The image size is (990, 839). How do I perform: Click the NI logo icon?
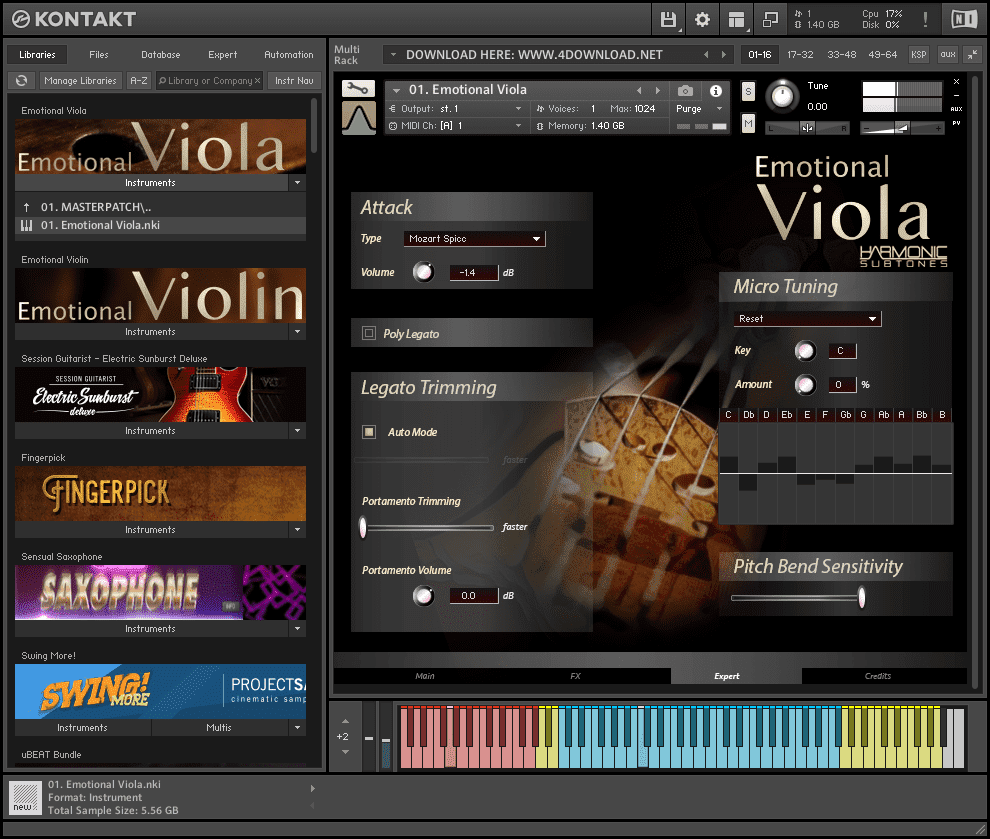pyautogui.click(x=963, y=20)
